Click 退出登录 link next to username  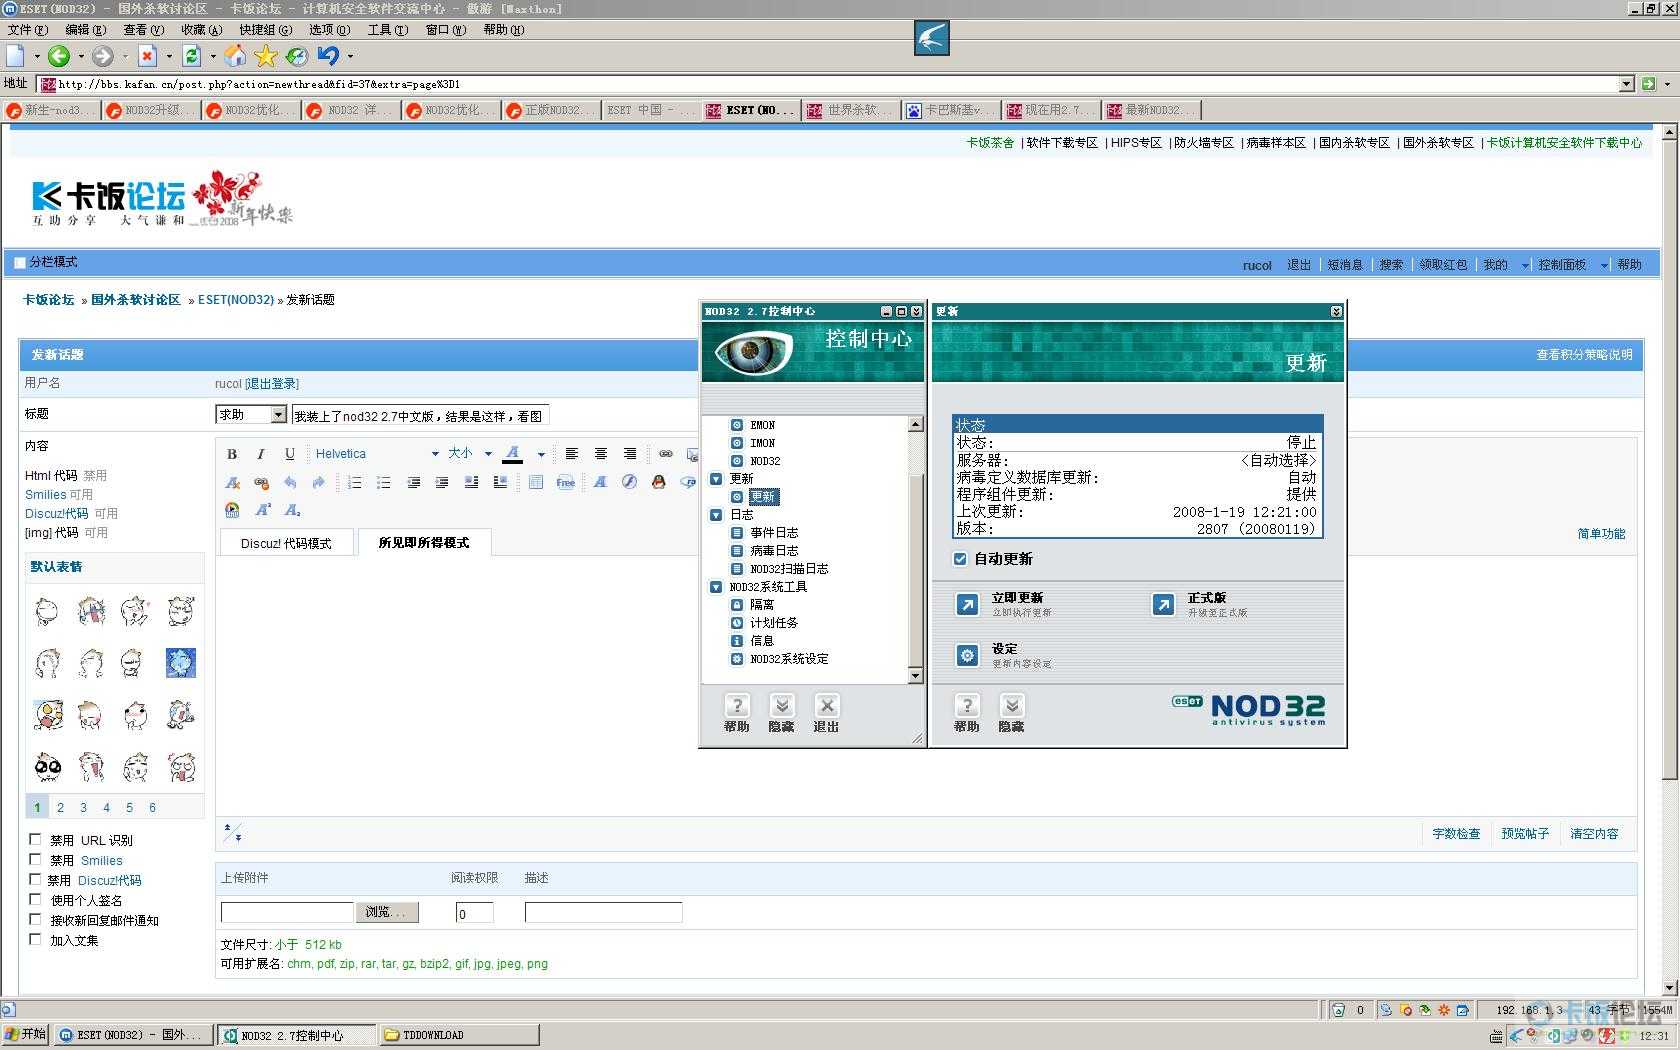pyautogui.click(x=272, y=384)
